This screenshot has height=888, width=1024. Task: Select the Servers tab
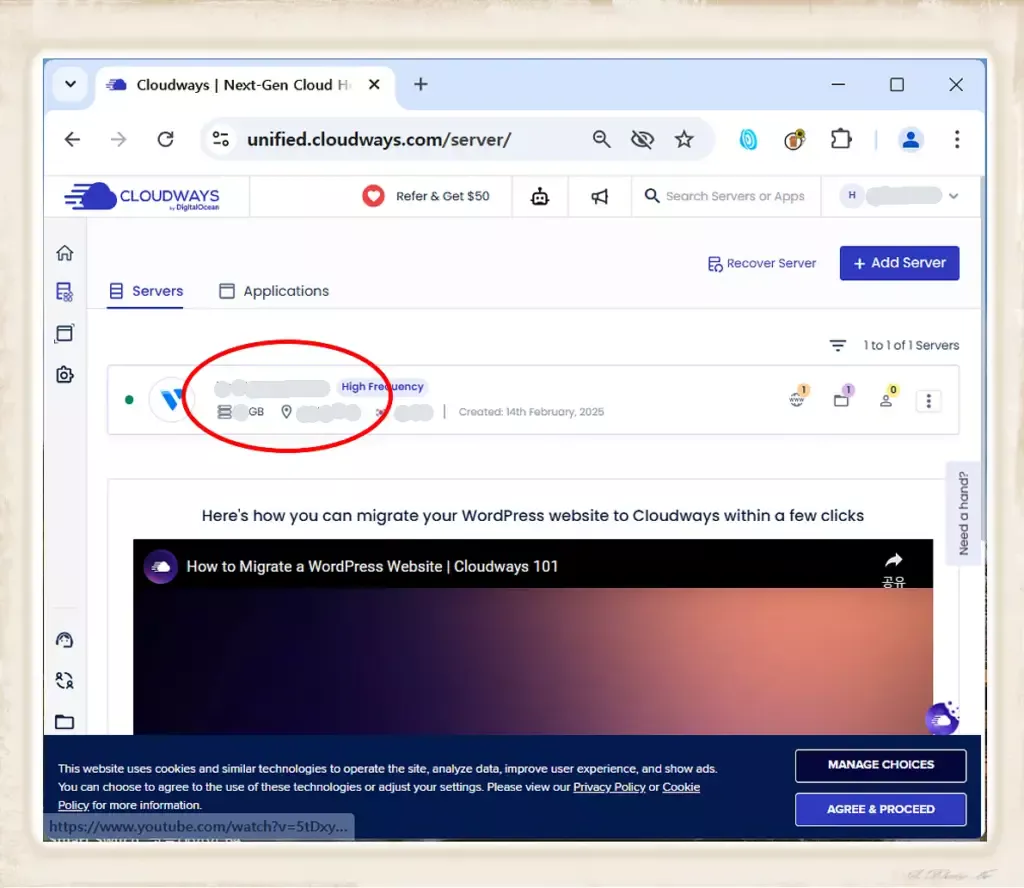click(146, 291)
